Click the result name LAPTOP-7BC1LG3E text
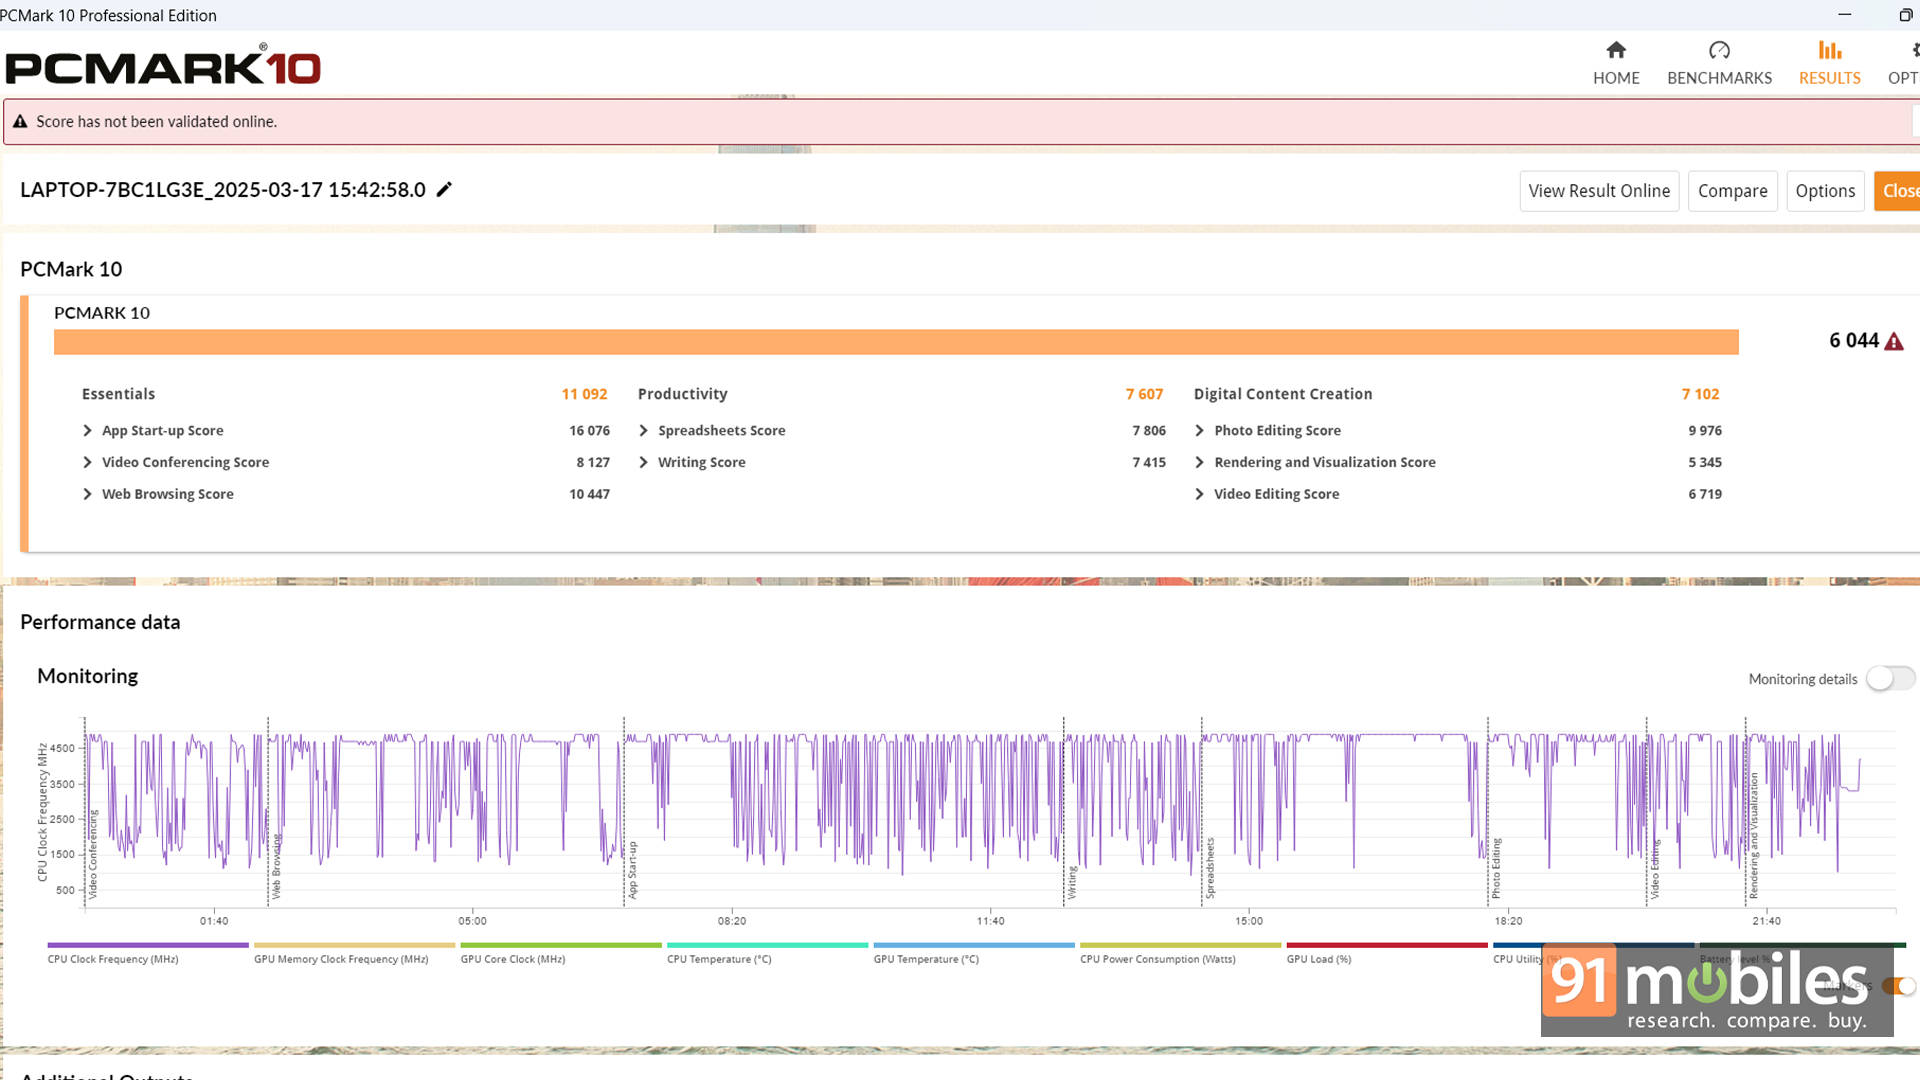The image size is (1920, 1080). 223,190
